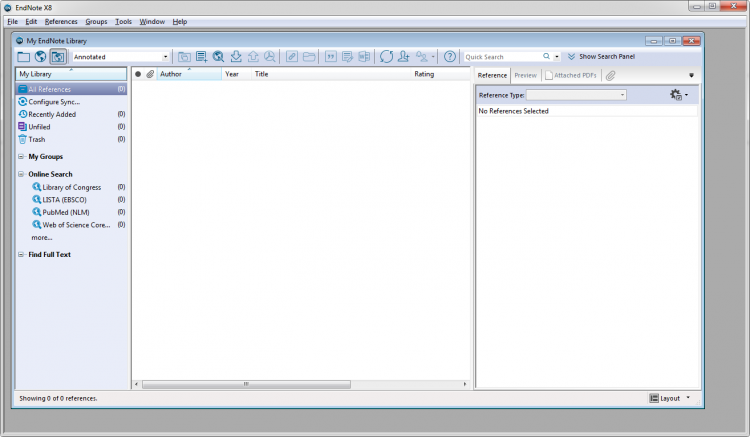Open the Tools menu

coord(123,22)
